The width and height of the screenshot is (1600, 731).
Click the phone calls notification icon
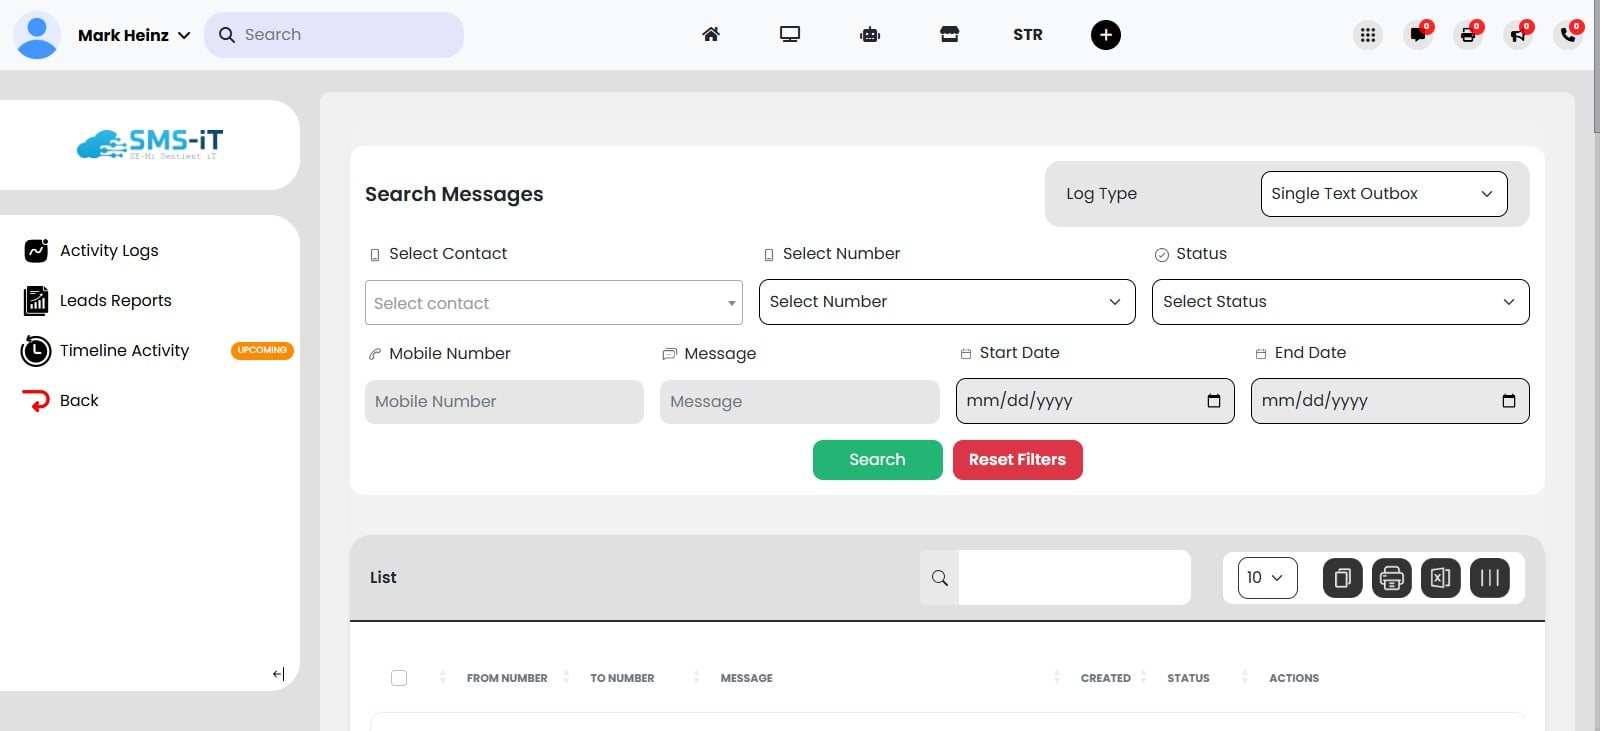(x=1568, y=35)
